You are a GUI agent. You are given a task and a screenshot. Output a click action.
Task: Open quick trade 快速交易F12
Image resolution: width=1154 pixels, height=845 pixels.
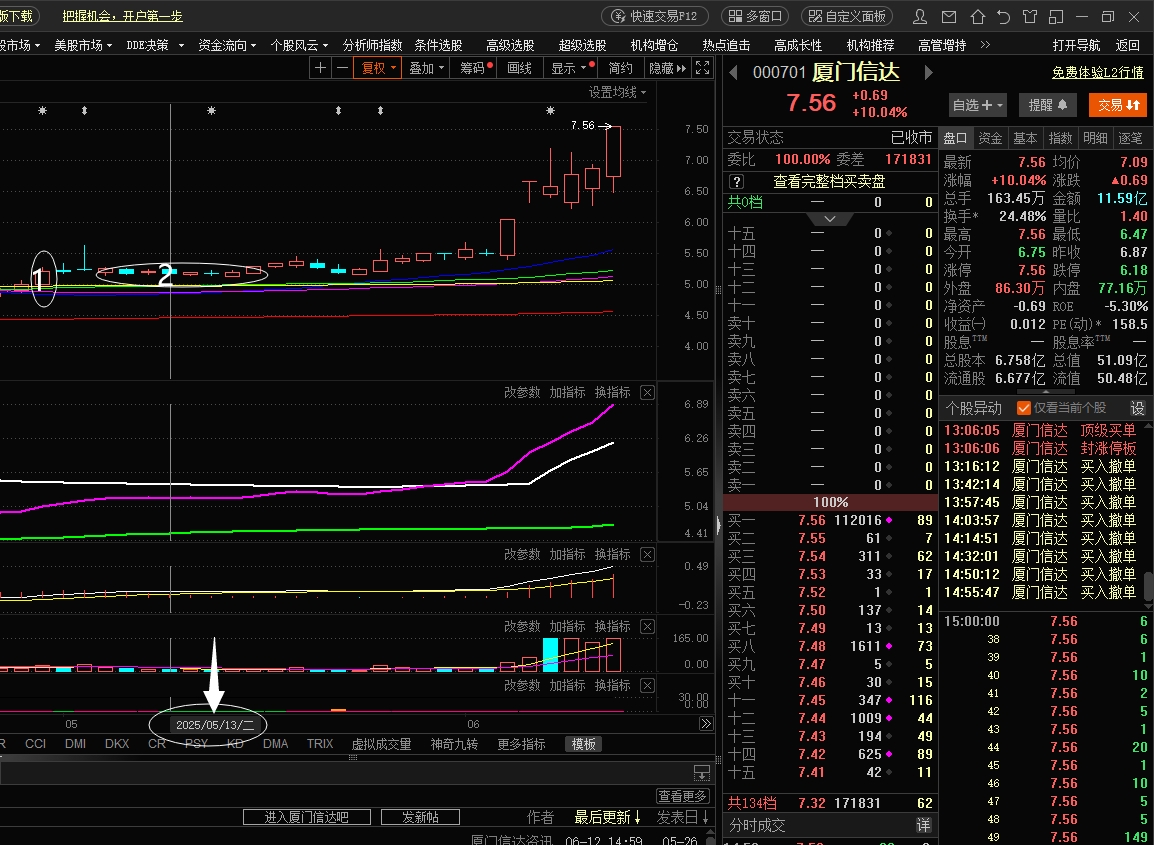tap(655, 16)
